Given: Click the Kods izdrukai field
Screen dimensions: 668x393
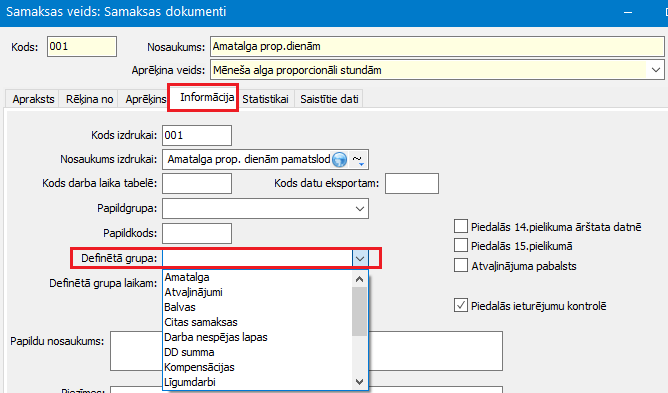Looking at the screenshot, I should [197, 136].
